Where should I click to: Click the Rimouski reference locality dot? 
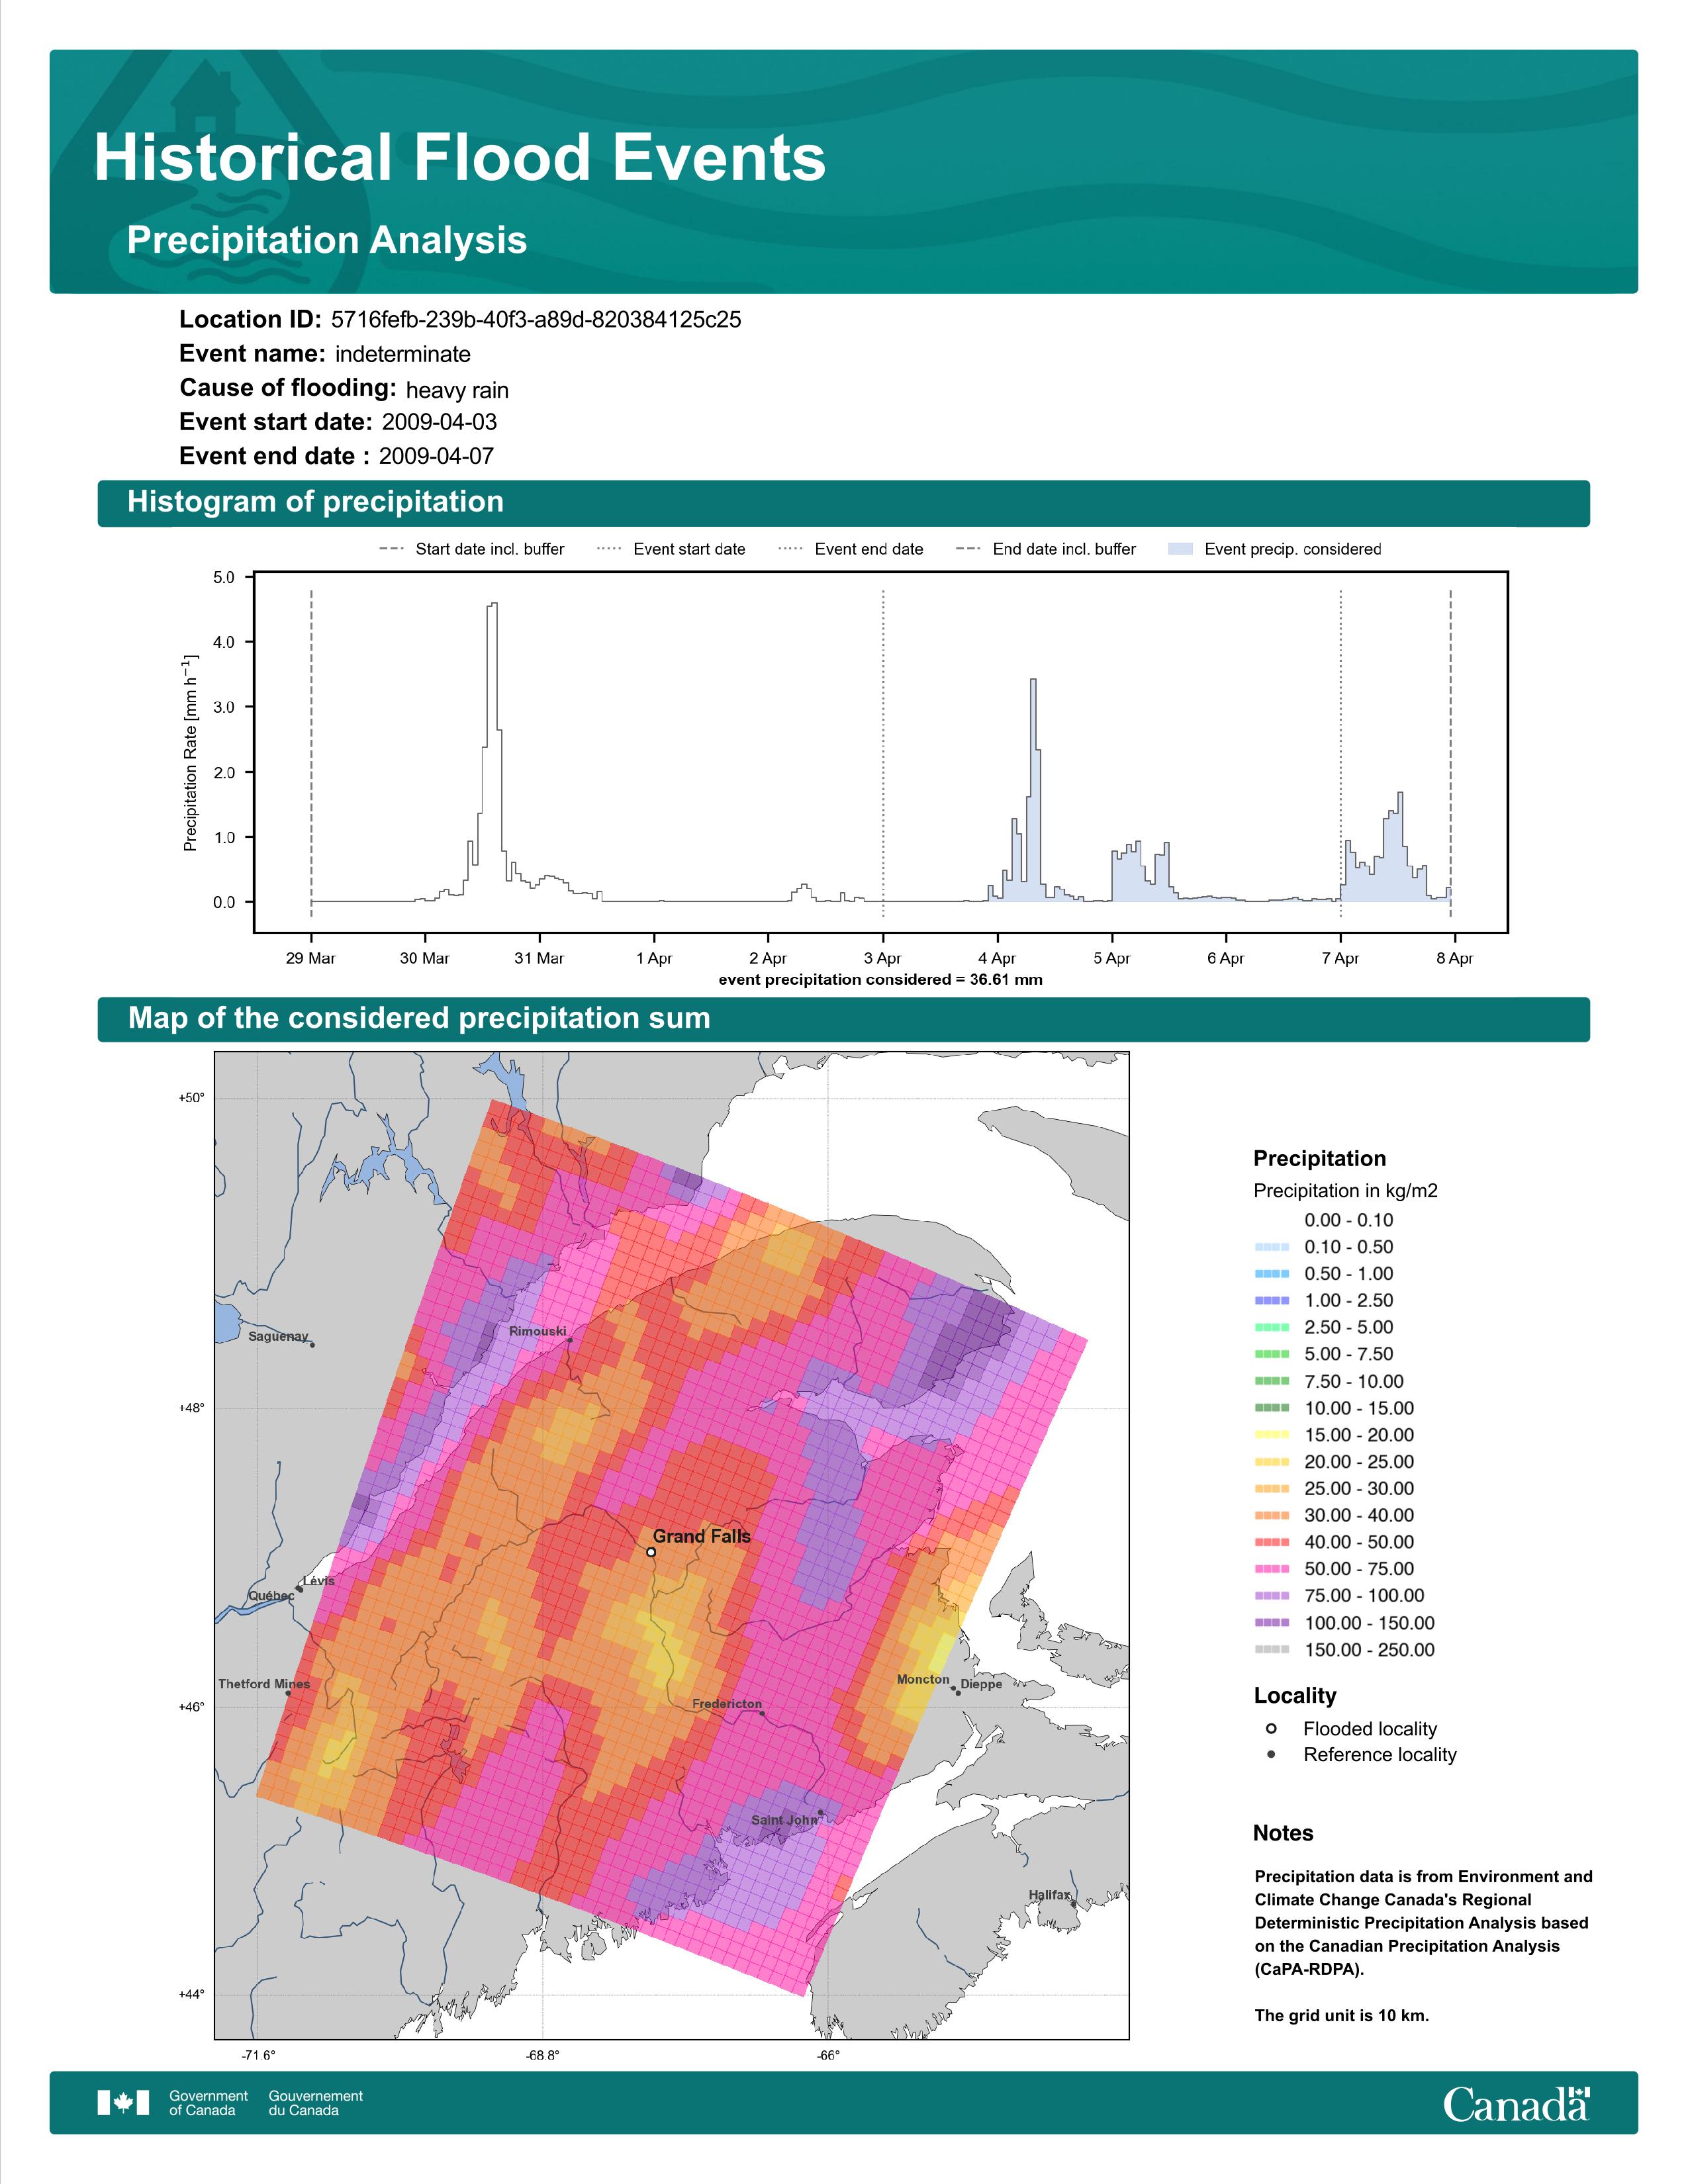click(x=570, y=1341)
